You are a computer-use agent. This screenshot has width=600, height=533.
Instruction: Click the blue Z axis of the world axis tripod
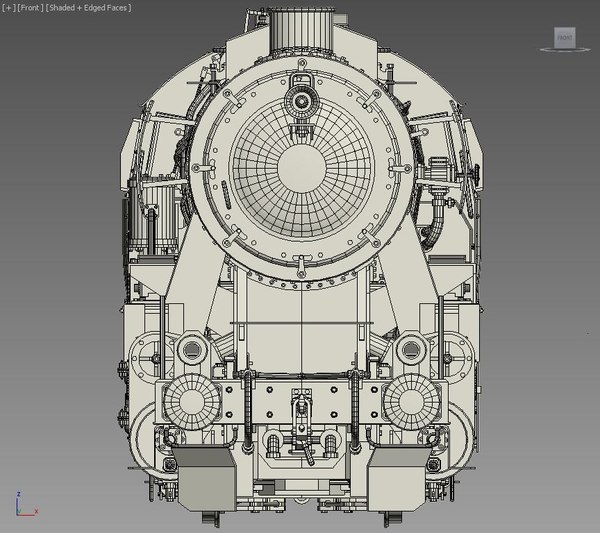18,499
